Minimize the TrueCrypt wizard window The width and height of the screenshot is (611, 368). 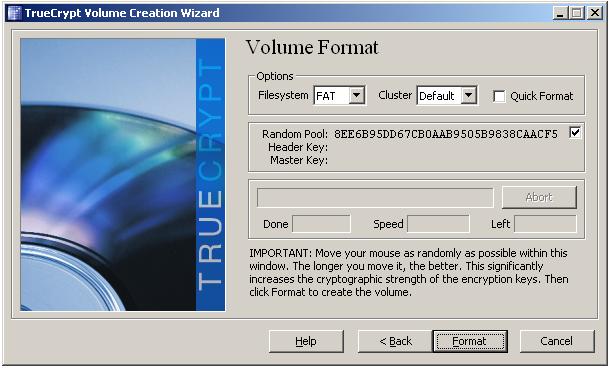[560, 13]
